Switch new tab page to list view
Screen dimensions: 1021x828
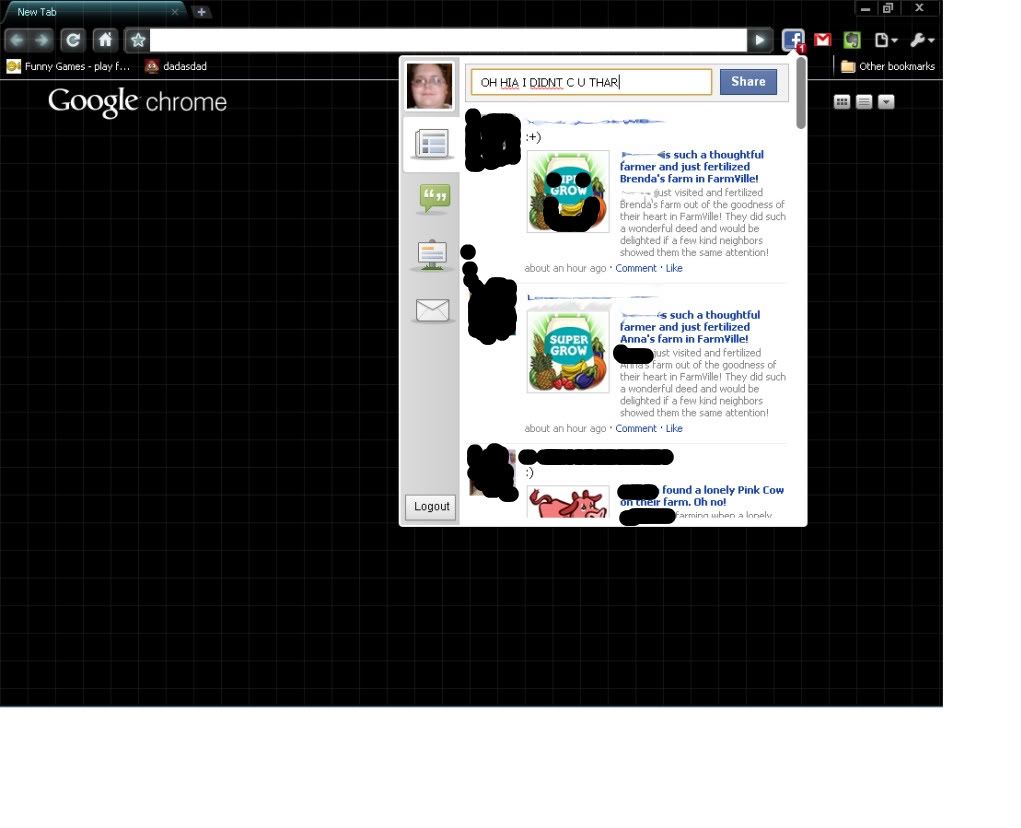click(864, 102)
